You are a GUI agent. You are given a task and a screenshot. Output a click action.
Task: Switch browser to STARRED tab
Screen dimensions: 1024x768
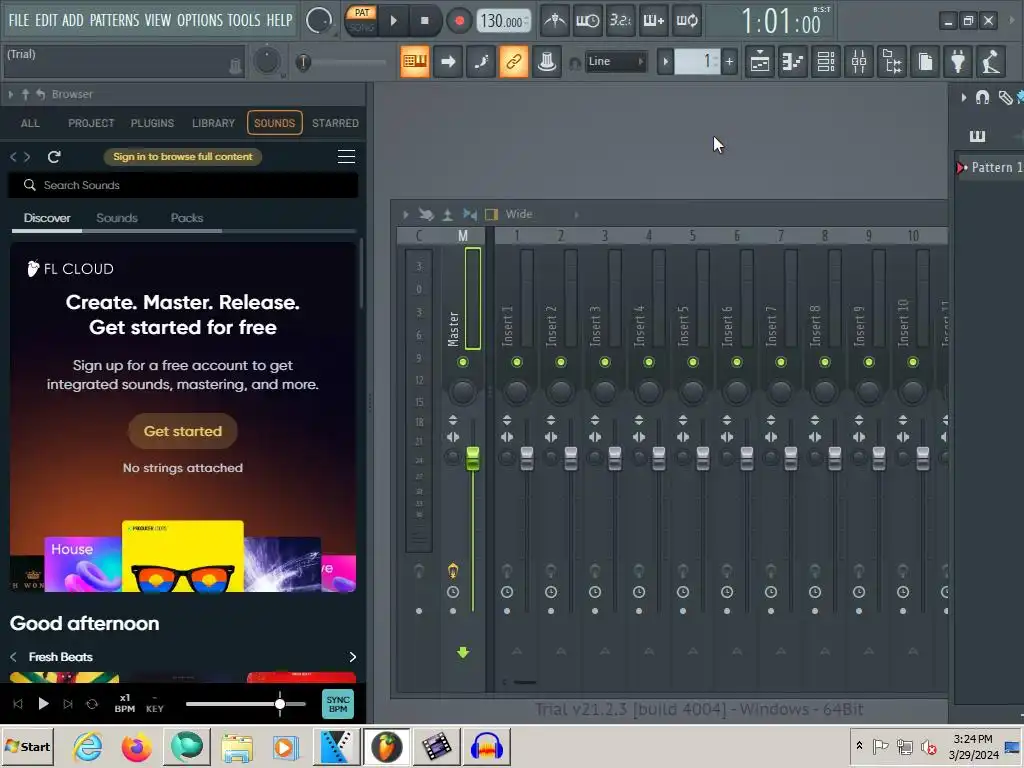pos(335,123)
